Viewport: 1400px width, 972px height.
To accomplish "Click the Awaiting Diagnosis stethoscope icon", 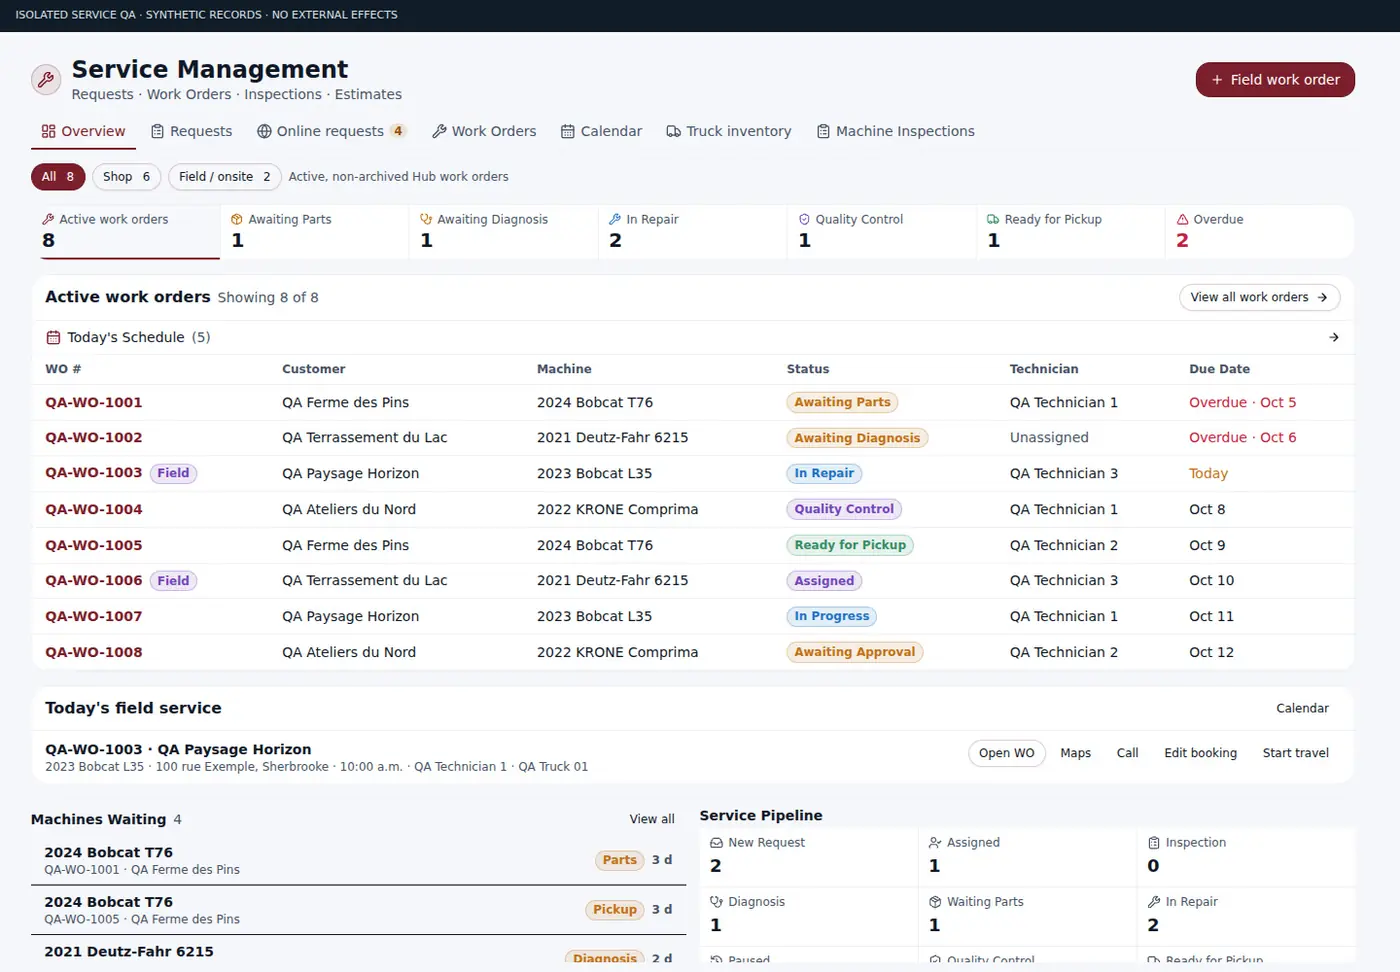I will pyautogui.click(x=426, y=219).
